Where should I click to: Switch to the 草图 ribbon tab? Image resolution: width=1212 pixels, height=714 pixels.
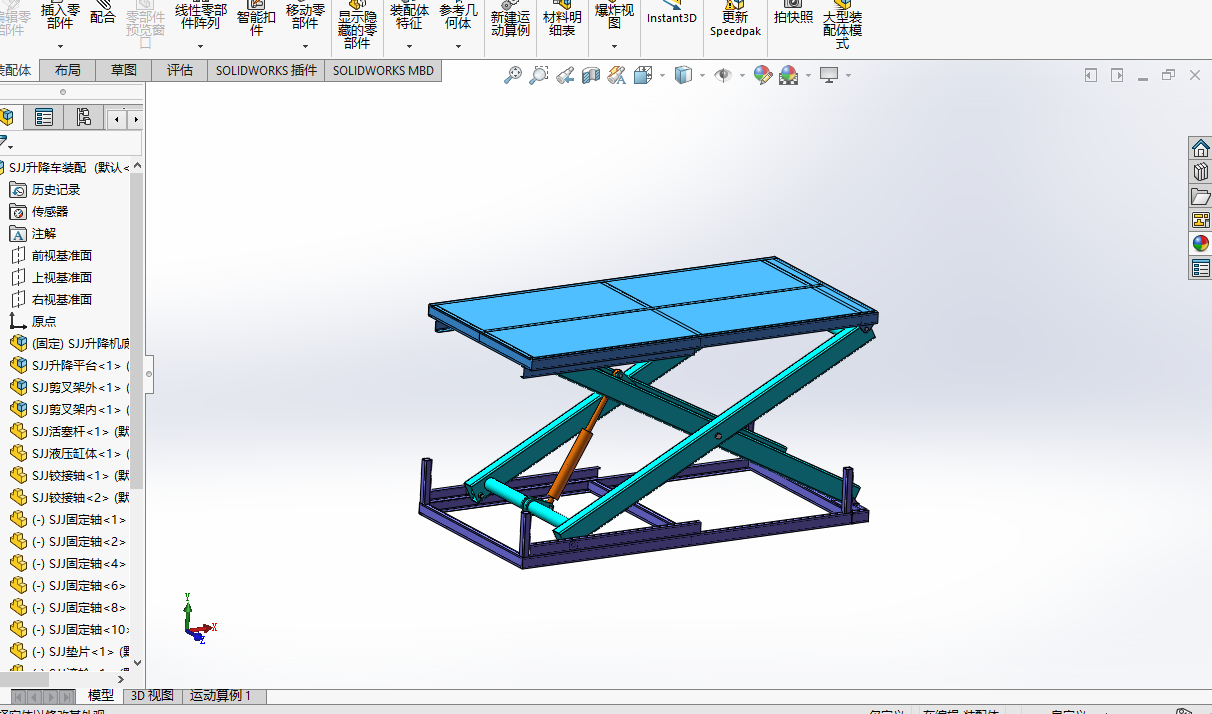point(124,71)
